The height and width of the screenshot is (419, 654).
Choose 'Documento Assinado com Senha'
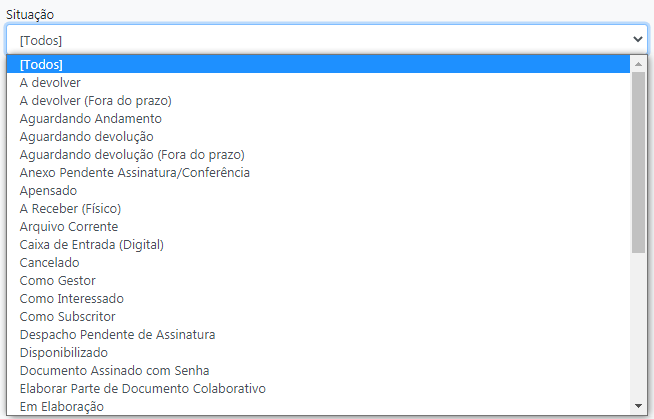point(114,371)
